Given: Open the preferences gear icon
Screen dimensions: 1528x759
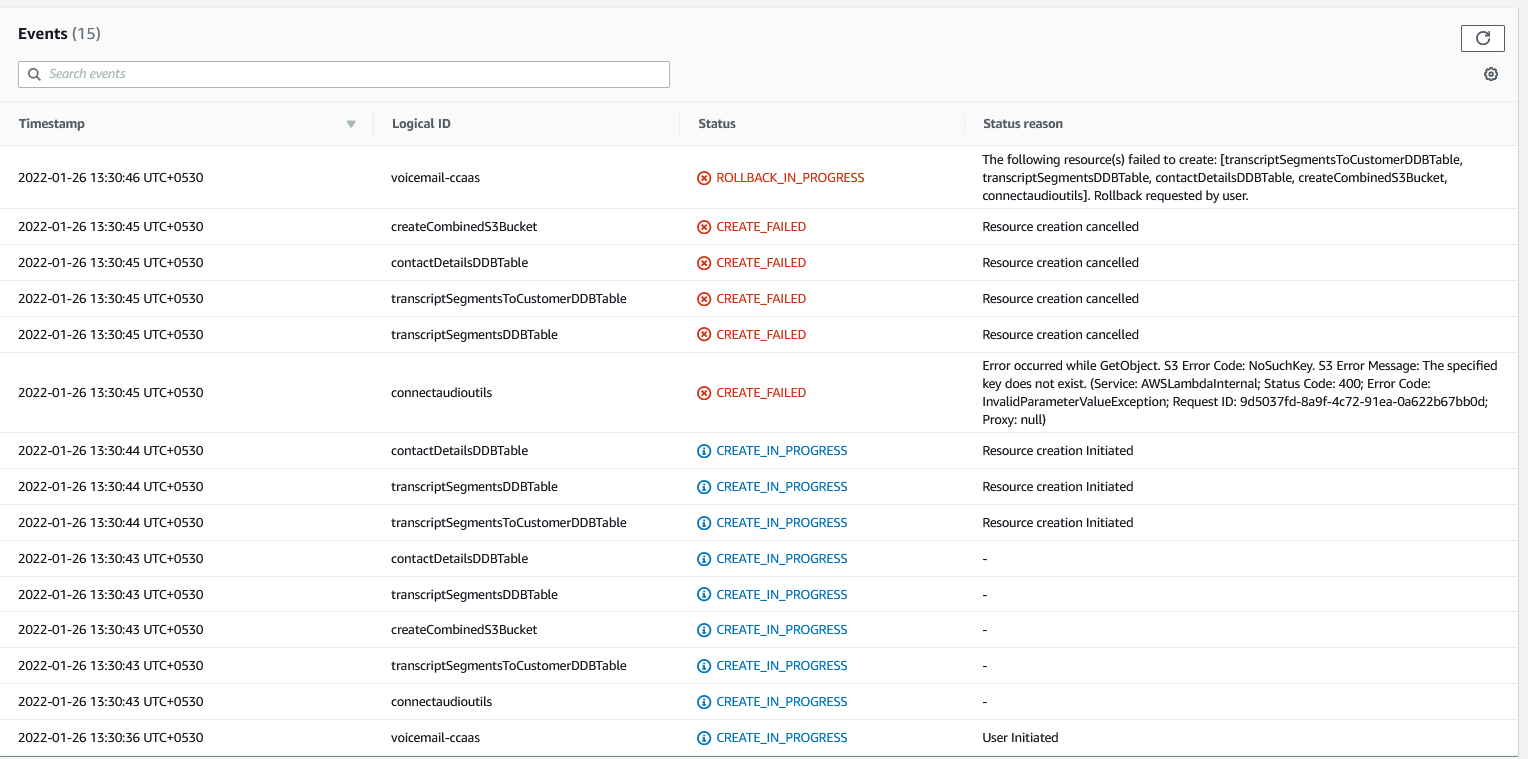Looking at the screenshot, I should 1490,74.
